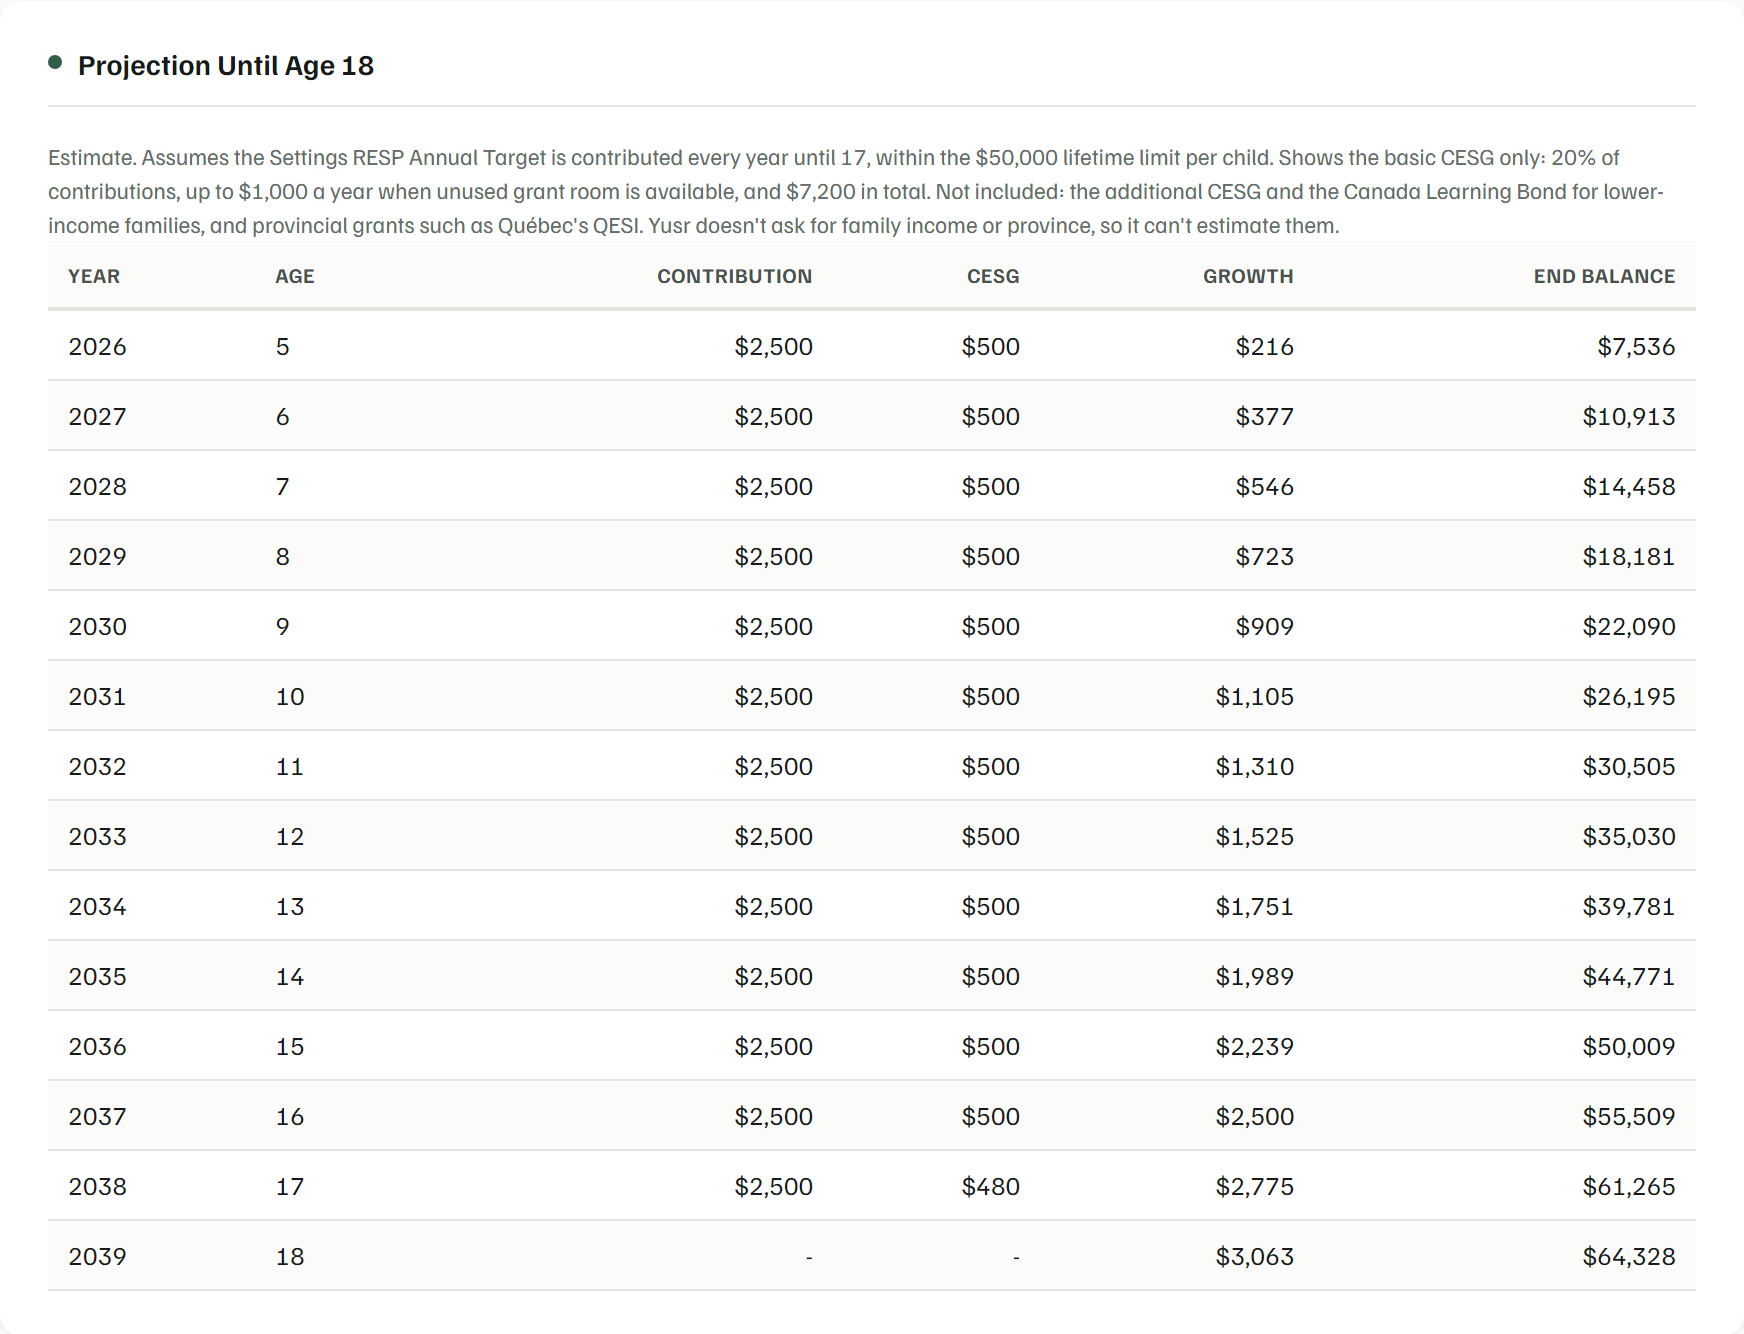Screen dimensions: 1744x1334
Task: Click end balance $35,030
Action: [1629, 837]
